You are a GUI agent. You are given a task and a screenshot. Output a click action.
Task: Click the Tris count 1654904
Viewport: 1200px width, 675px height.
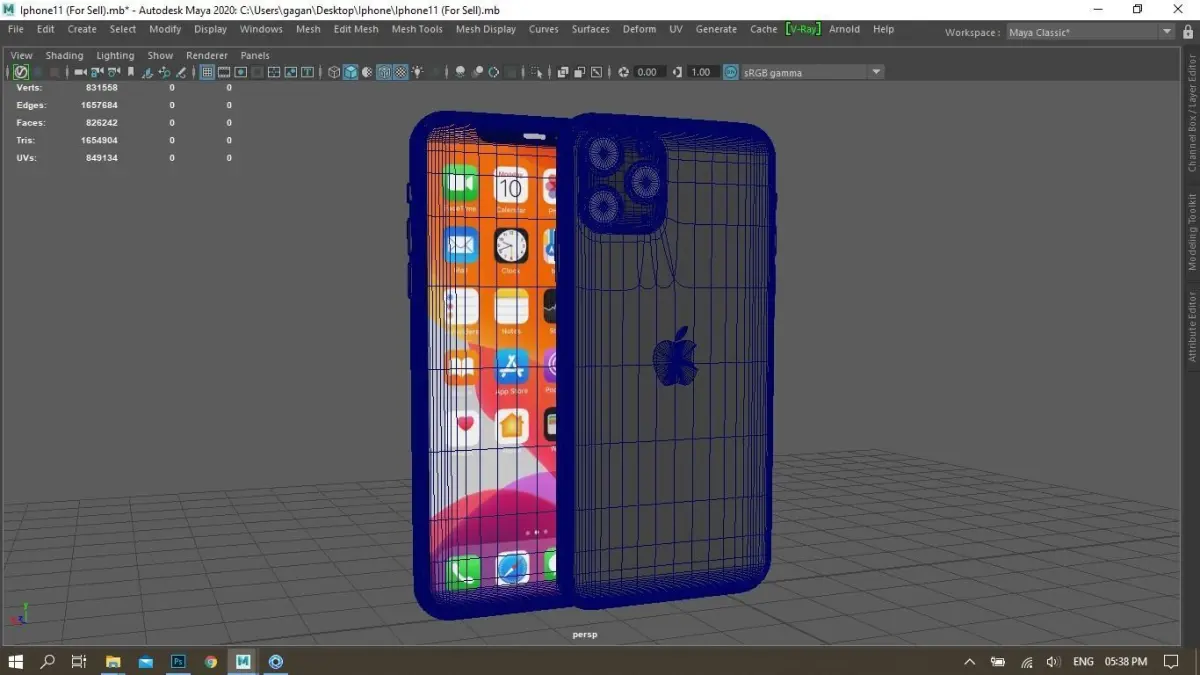tap(98, 141)
